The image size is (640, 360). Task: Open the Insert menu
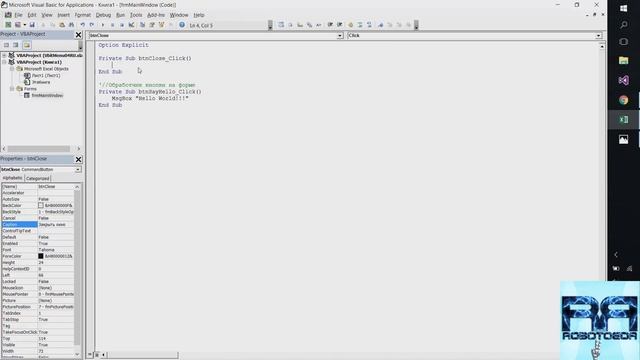coord(63,15)
